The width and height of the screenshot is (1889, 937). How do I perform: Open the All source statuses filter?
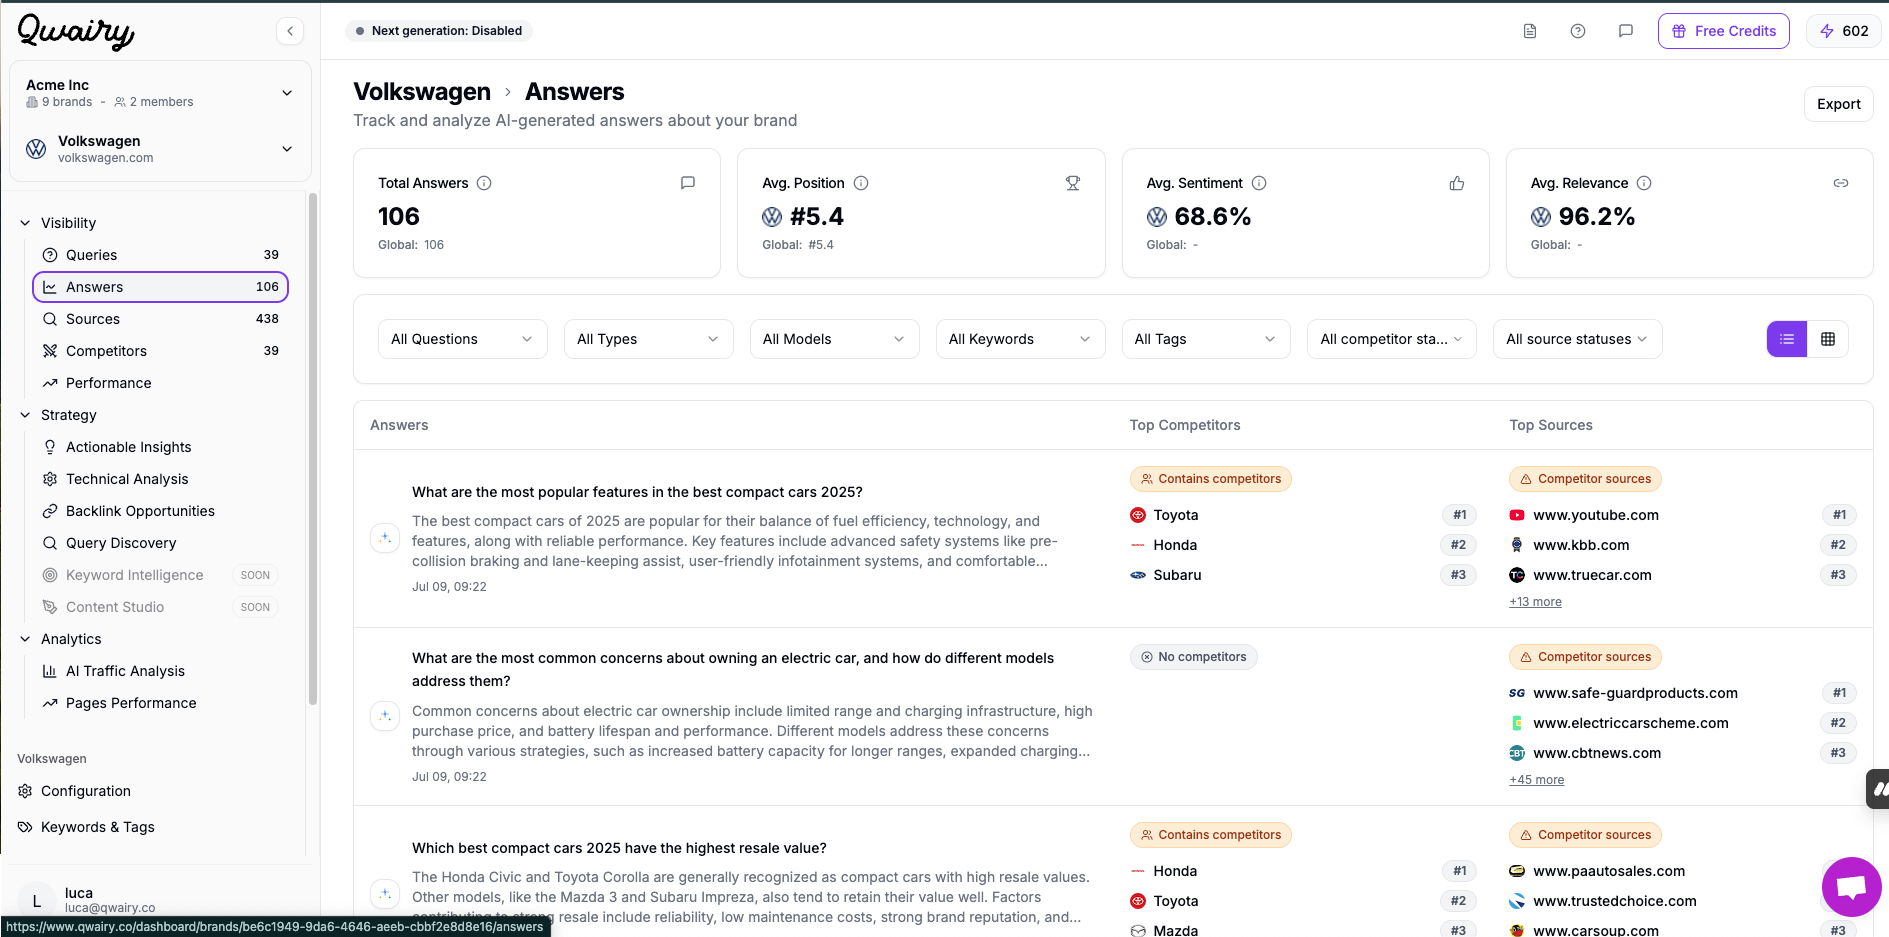pyautogui.click(x=1578, y=339)
